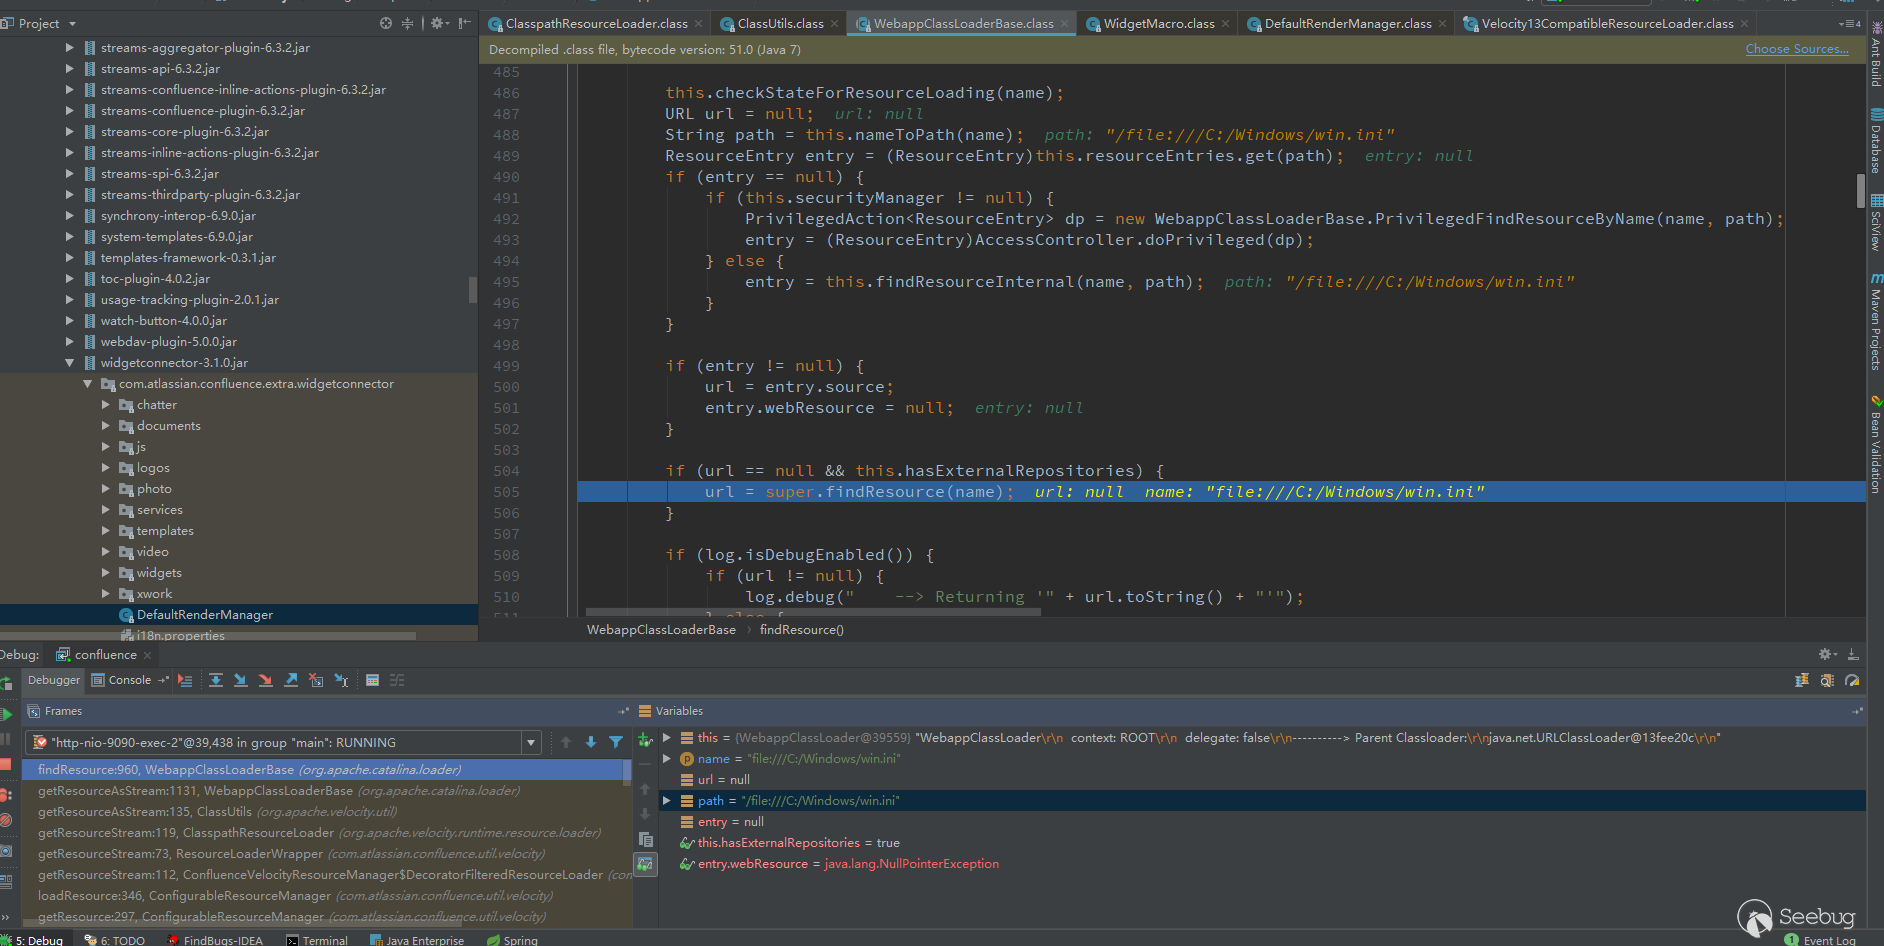Screen dimensions: 1884x946
Task: Click Show Execution Point icon
Action: tap(185, 680)
